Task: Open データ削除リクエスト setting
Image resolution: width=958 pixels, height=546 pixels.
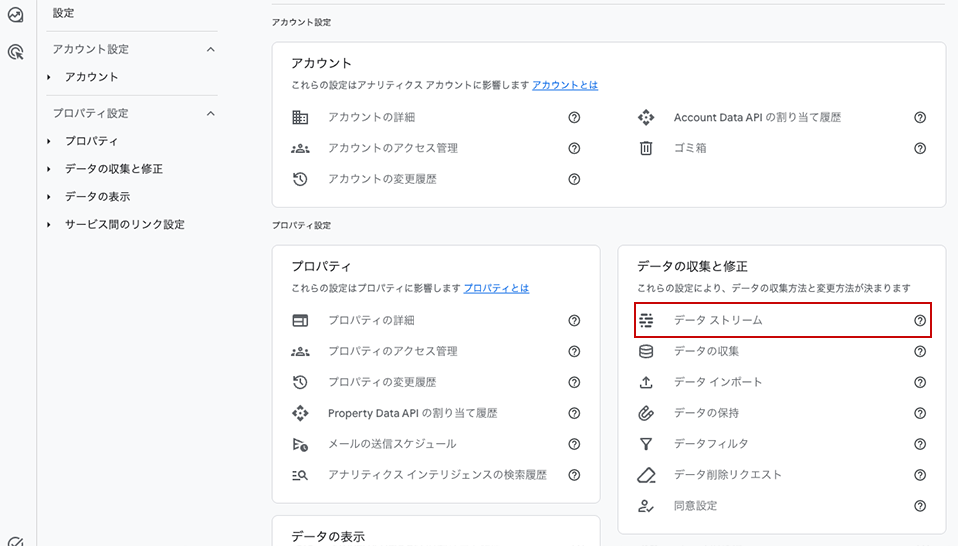Action: [728, 475]
